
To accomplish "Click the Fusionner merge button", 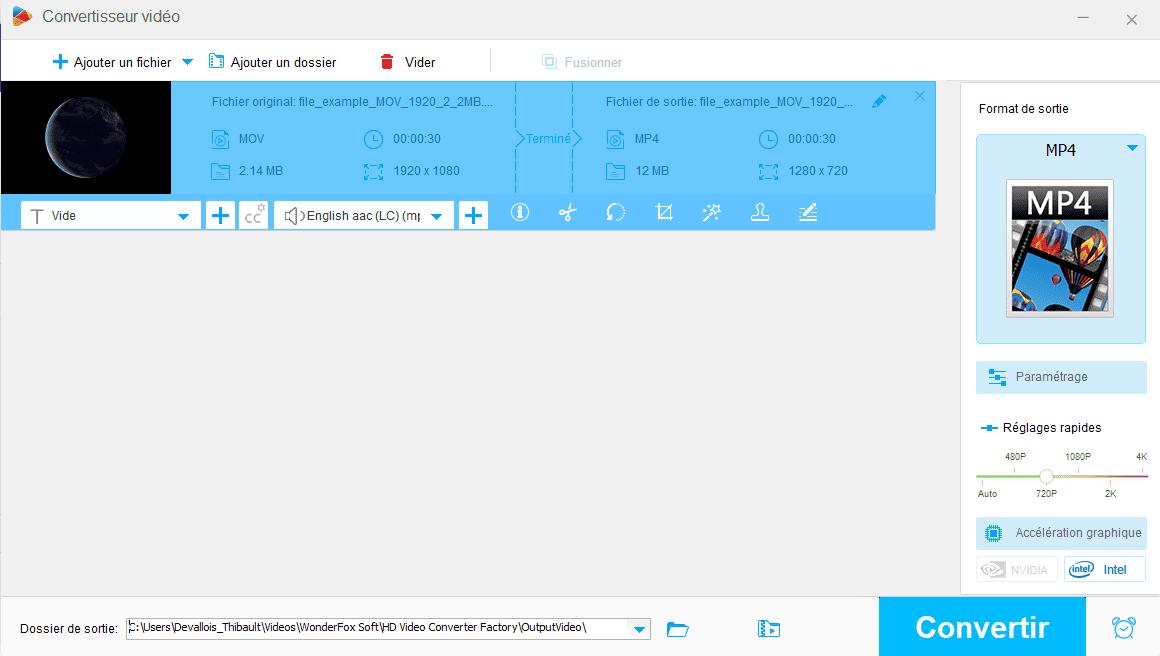I will pos(581,62).
